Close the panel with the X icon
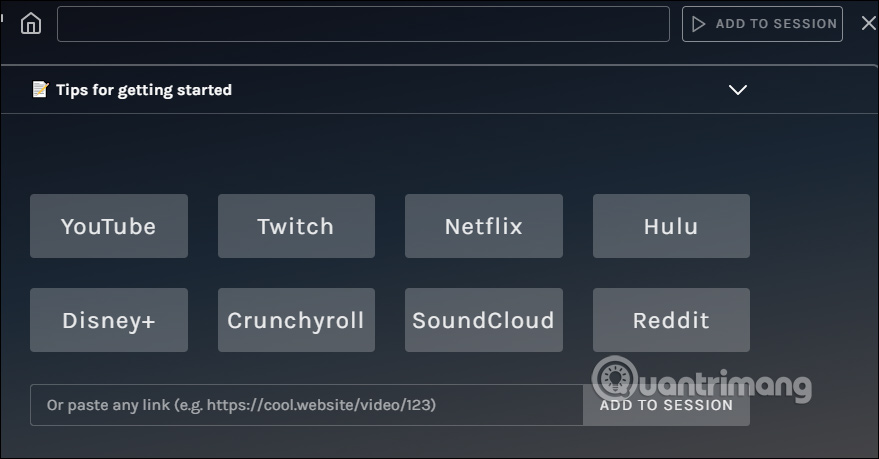 (868, 24)
